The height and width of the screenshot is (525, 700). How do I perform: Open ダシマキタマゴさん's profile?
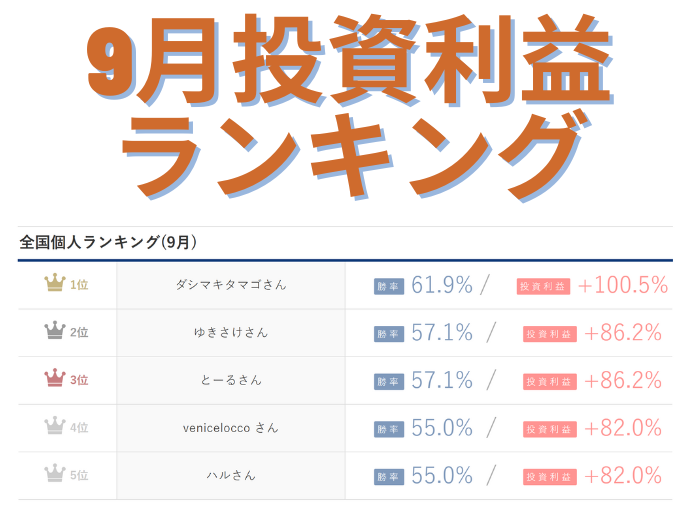pyautogui.click(x=231, y=284)
